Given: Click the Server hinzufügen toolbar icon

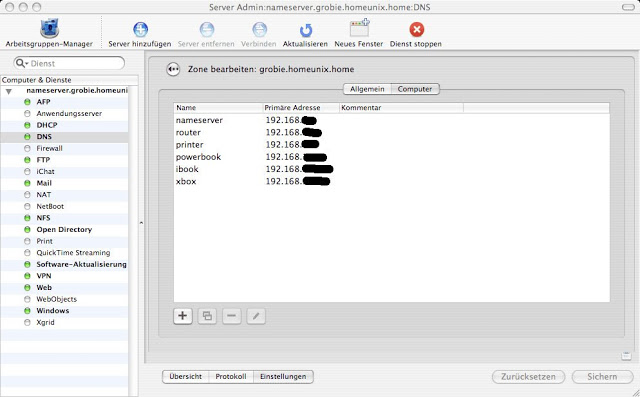Looking at the screenshot, I should 140,29.
